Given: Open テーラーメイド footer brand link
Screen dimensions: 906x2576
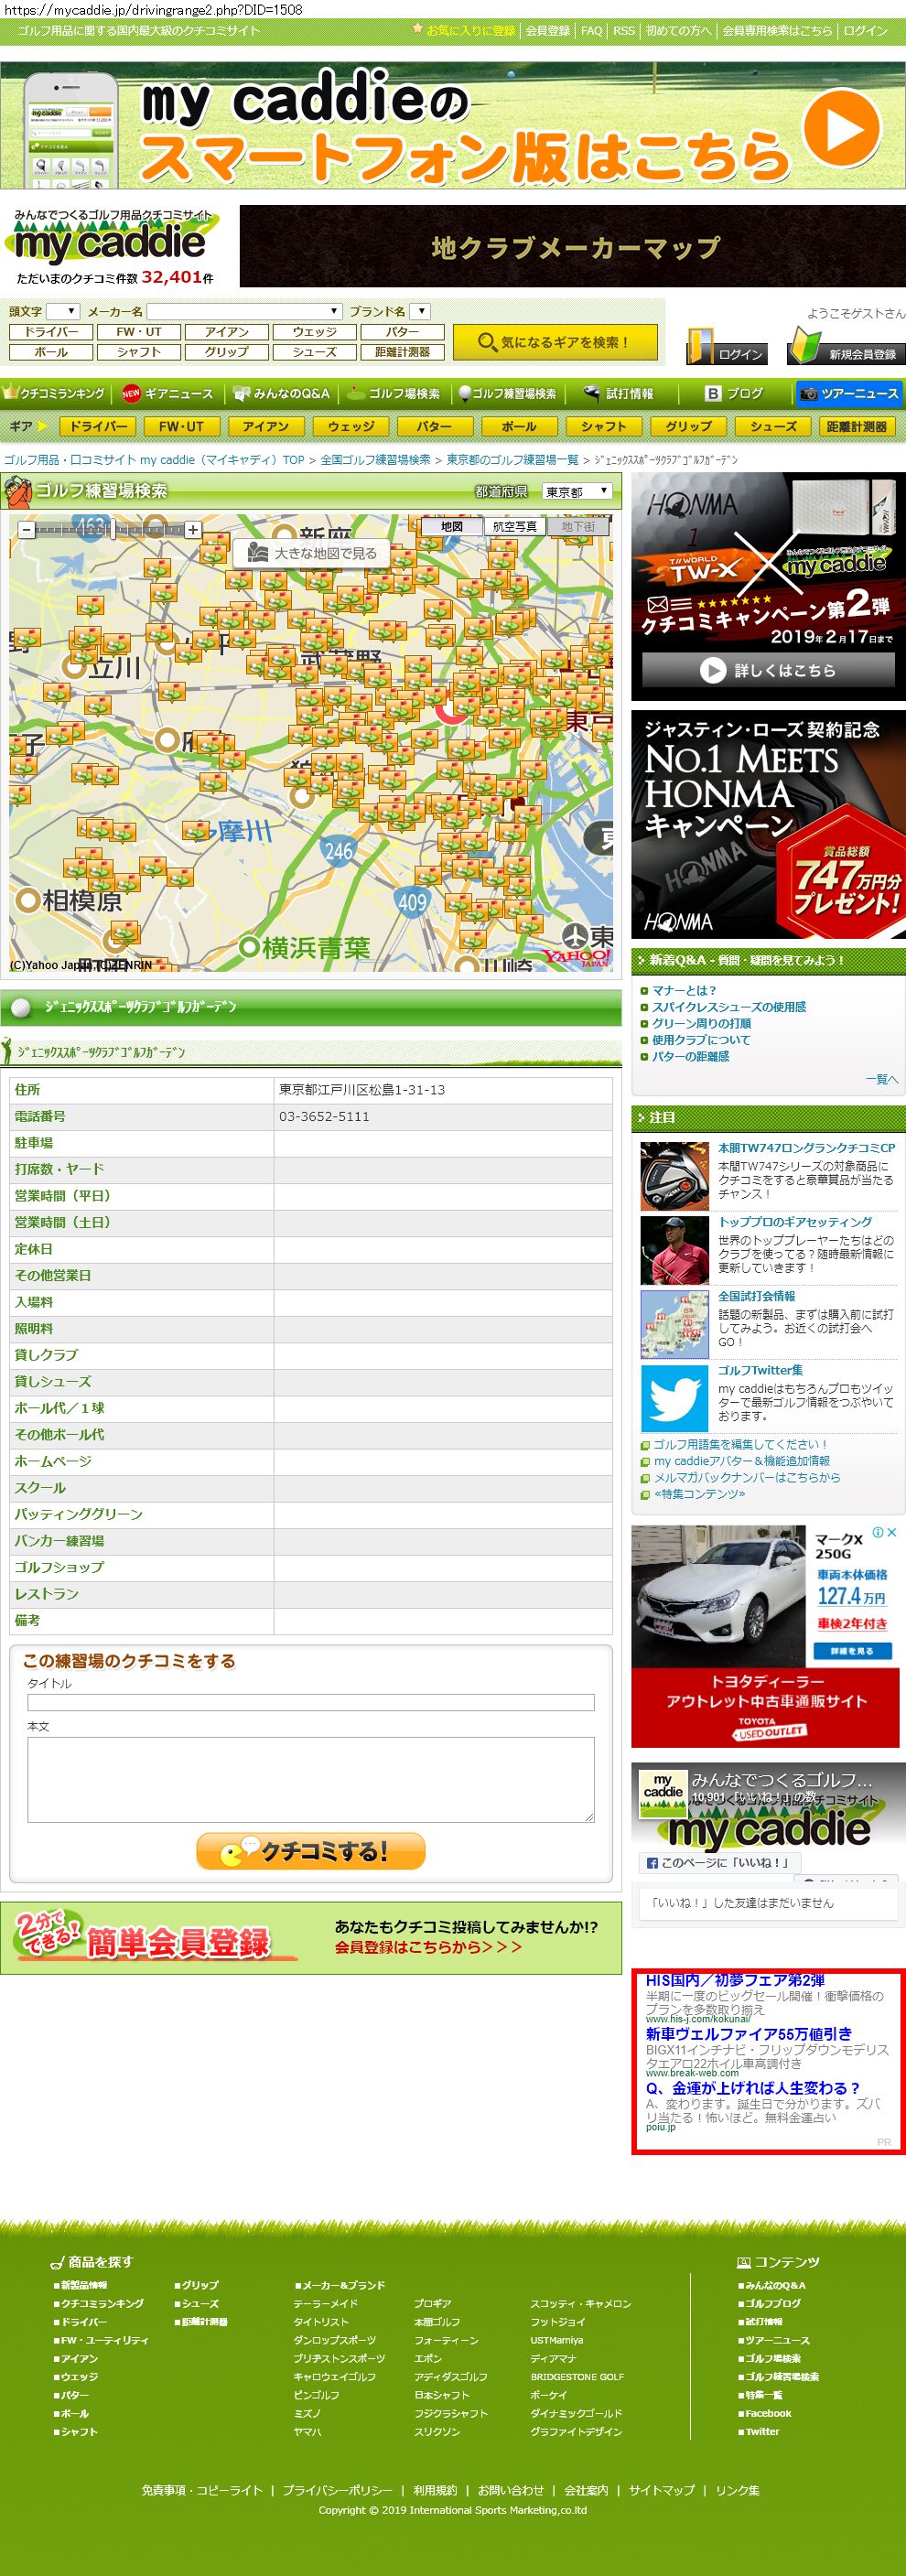Looking at the screenshot, I should point(326,2304).
